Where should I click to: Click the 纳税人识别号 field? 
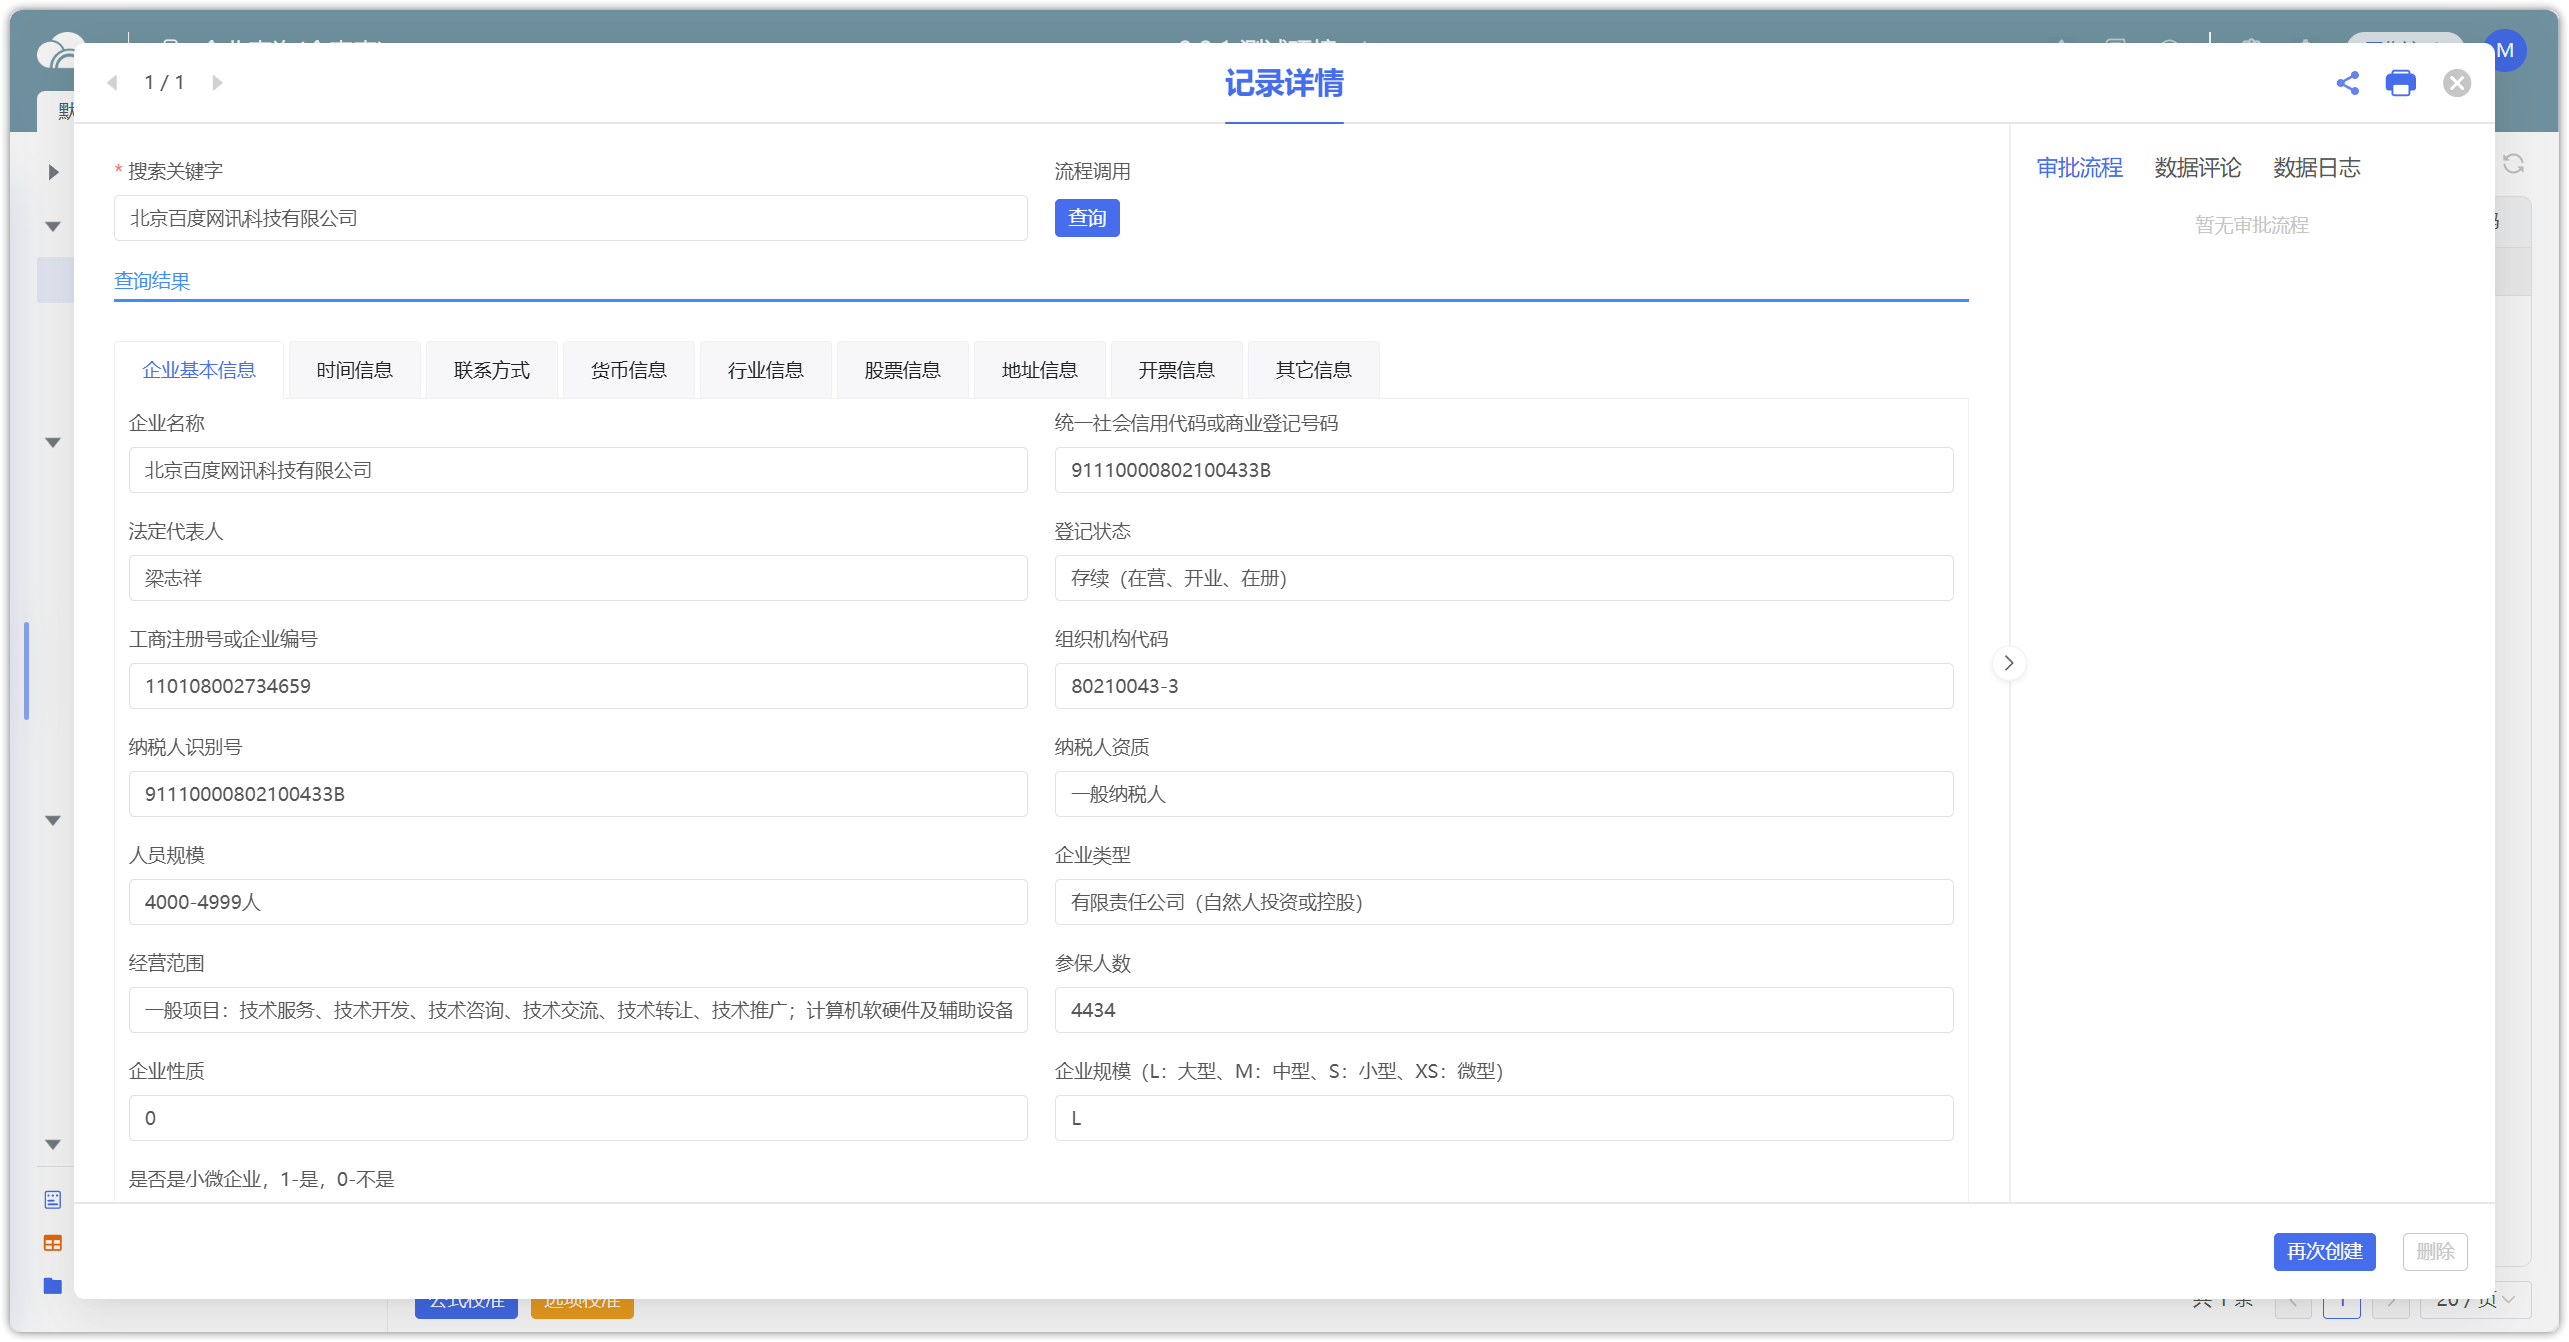coord(577,794)
